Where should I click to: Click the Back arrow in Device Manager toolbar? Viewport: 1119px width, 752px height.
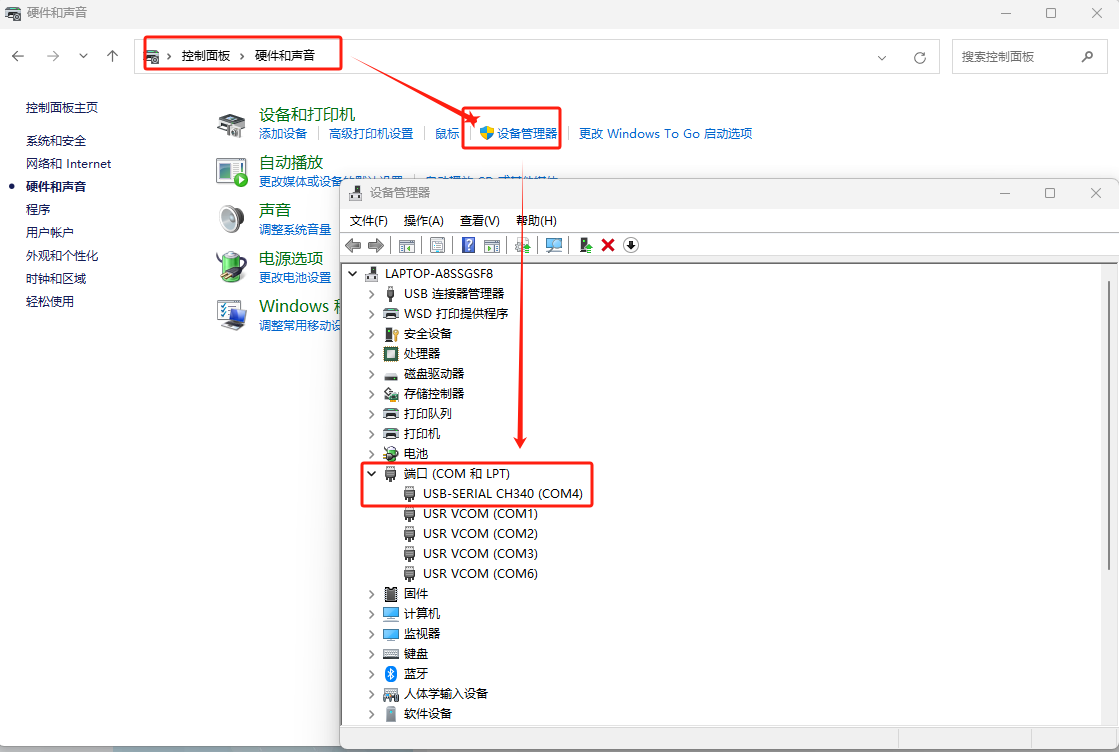point(353,245)
